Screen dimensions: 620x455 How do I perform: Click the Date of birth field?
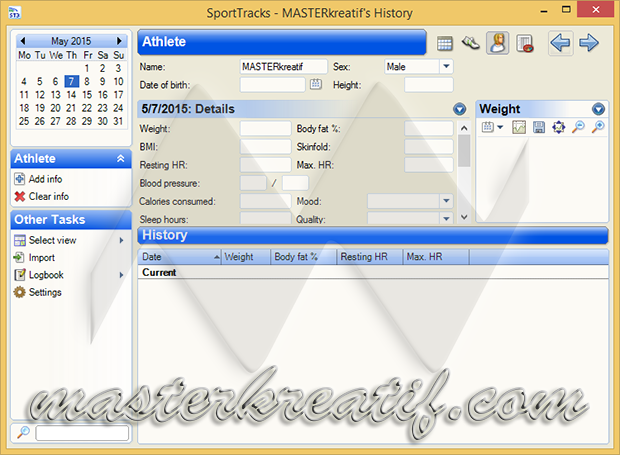pos(272,85)
